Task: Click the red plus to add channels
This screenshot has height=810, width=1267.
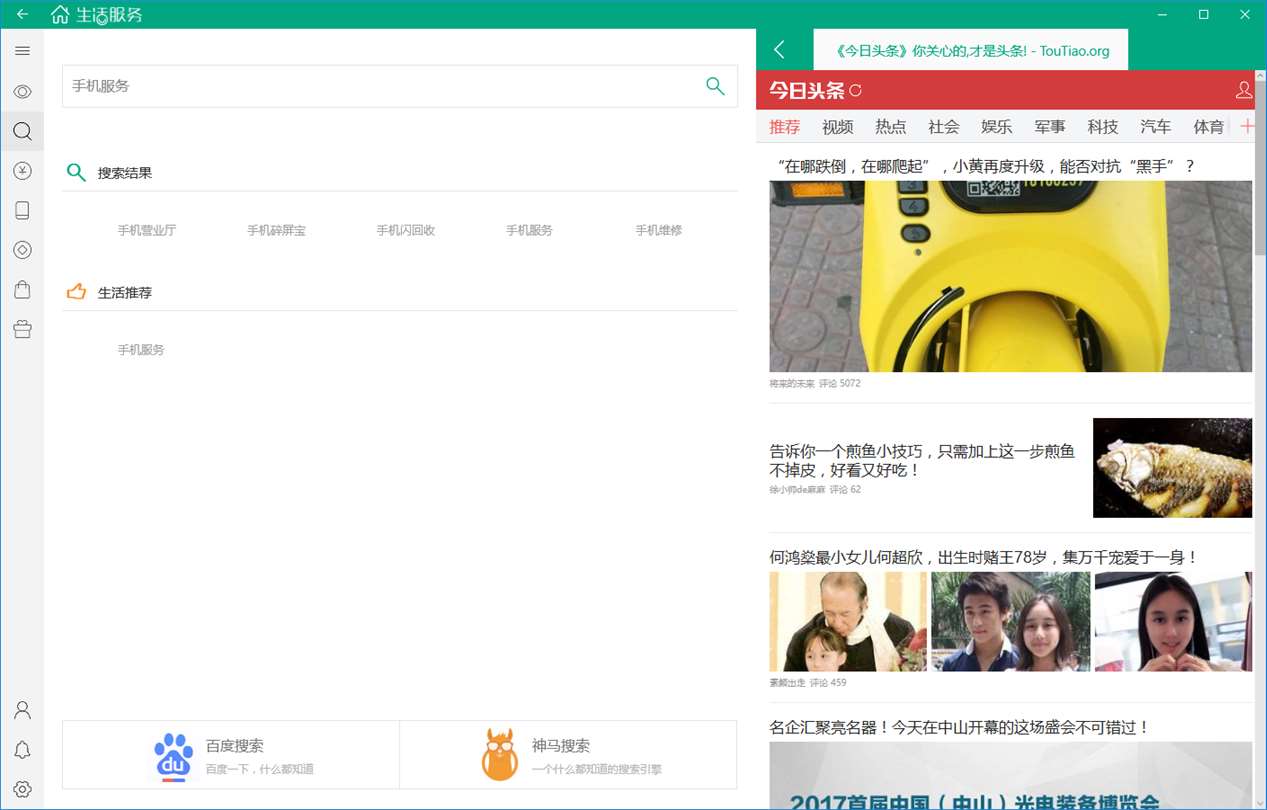Action: 1247,126
